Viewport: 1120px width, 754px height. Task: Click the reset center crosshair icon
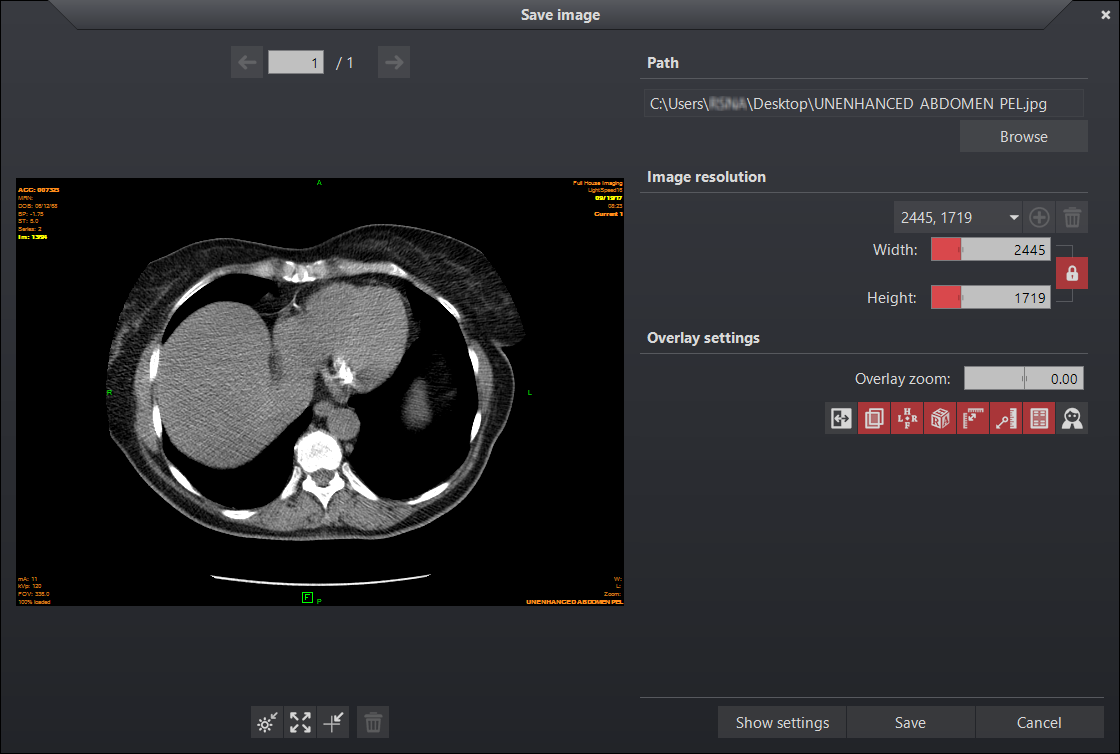(x=333, y=722)
